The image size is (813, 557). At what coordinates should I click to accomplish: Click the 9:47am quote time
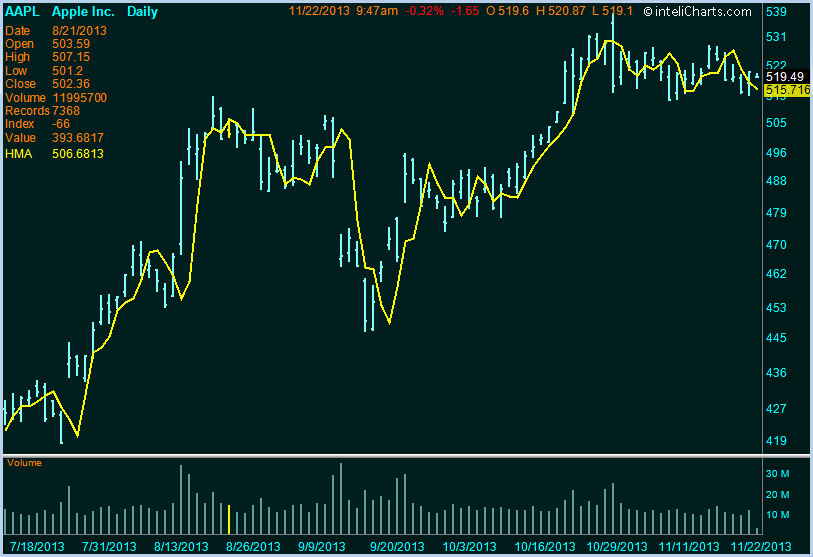377,11
